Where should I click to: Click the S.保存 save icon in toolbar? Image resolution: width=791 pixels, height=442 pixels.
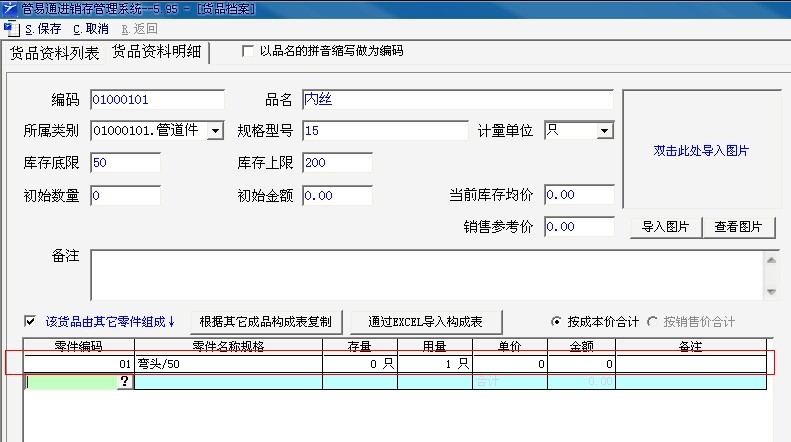coord(12,29)
